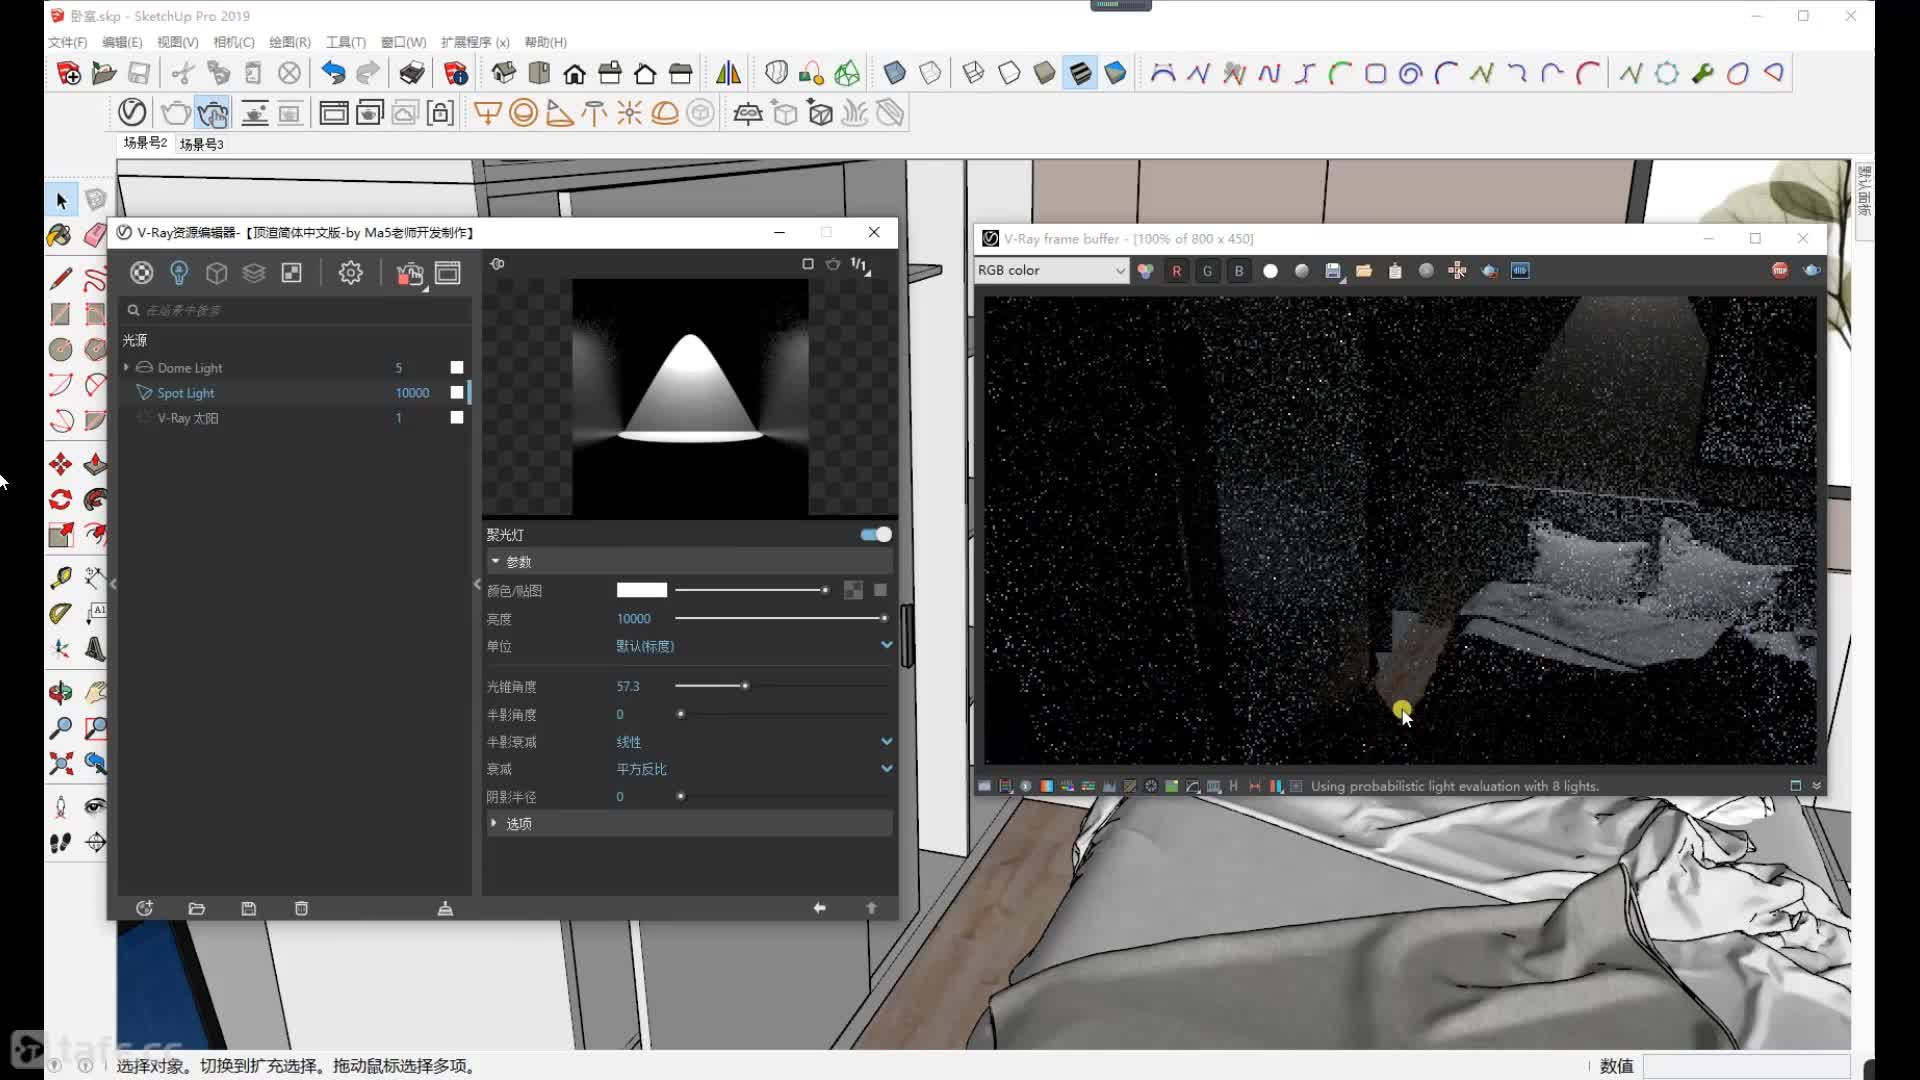Screen dimensions: 1920x1080
Task: Open RGB color channel dropdown
Action: tap(1051, 270)
